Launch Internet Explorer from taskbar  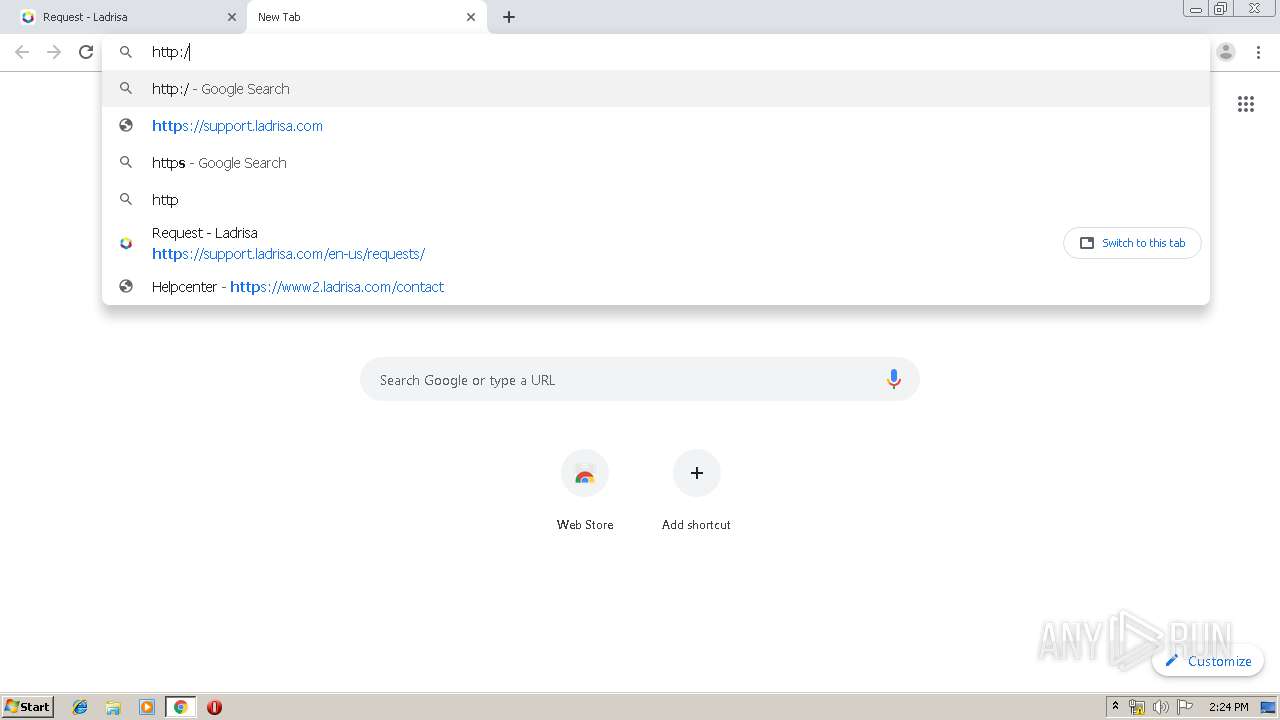click(x=80, y=707)
